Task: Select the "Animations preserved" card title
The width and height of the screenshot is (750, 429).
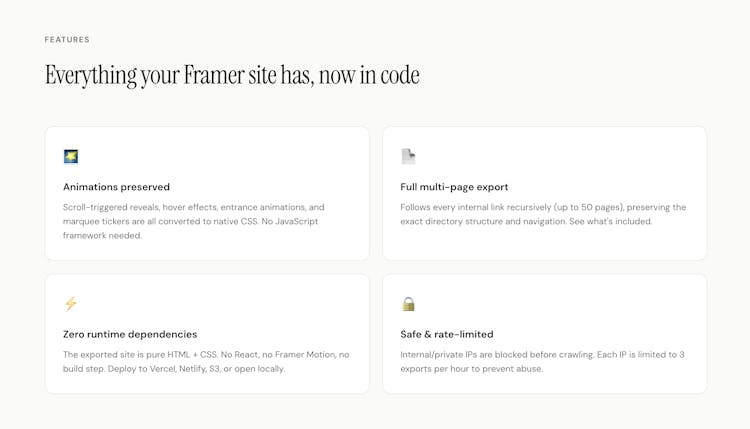Action: tap(116, 187)
